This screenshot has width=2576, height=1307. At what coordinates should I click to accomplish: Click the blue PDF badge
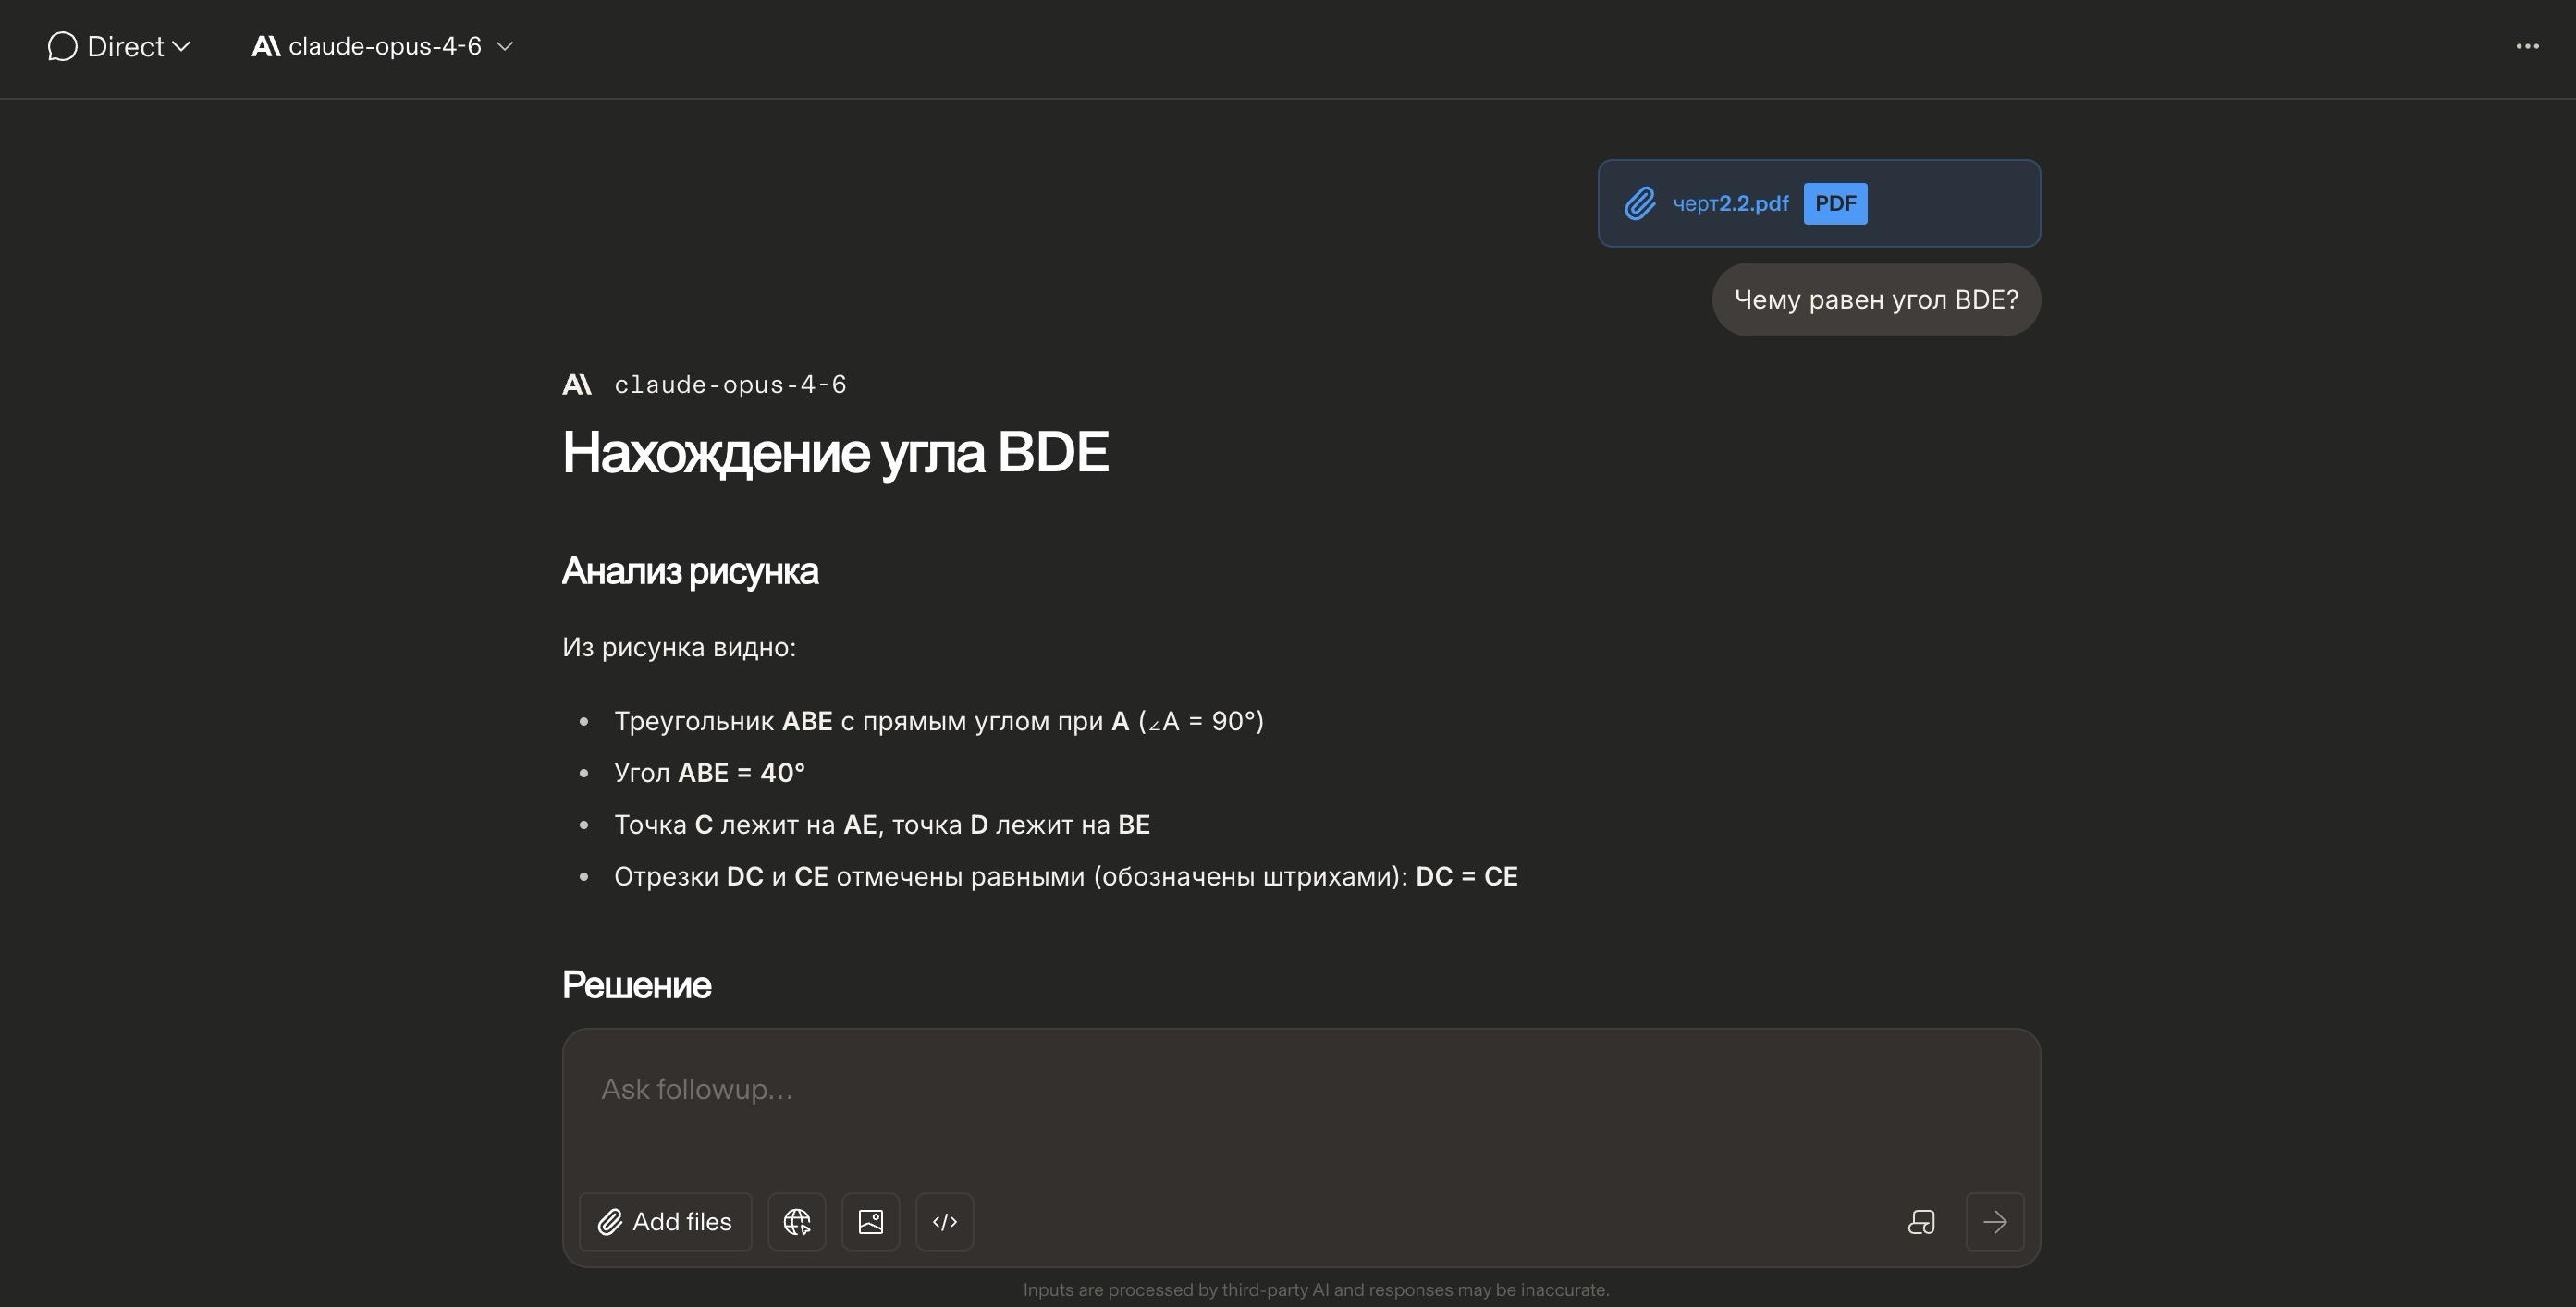click(1835, 204)
